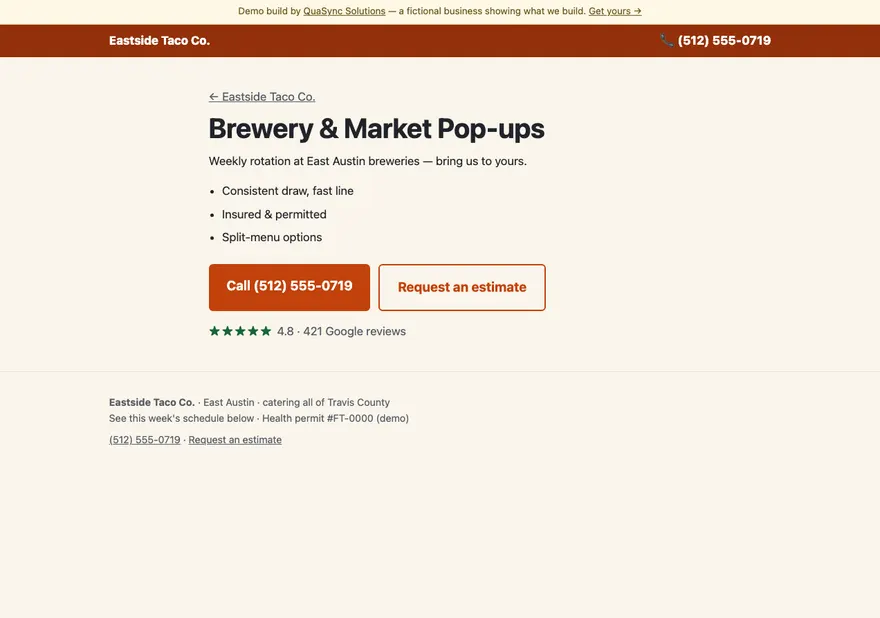Open the footer (512) 555-0719 phone link
This screenshot has width=880, height=618.
pyautogui.click(x=145, y=440)
